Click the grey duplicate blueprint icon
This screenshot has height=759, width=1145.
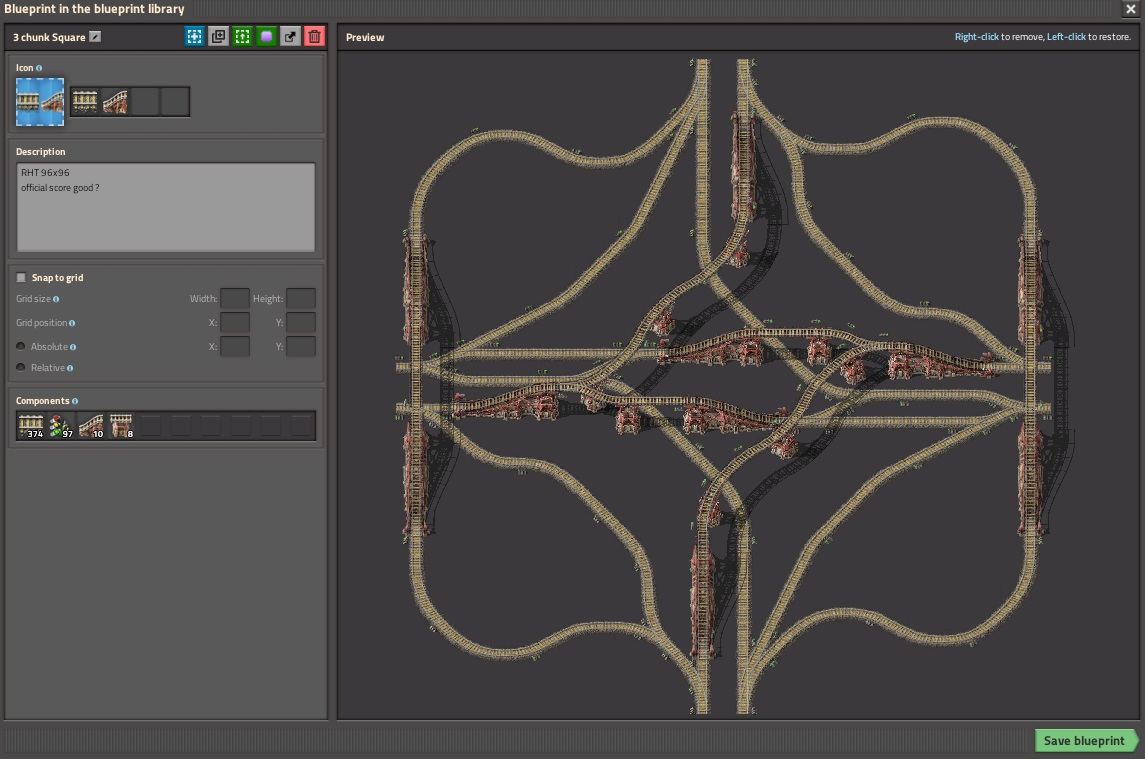pos(218,37)
